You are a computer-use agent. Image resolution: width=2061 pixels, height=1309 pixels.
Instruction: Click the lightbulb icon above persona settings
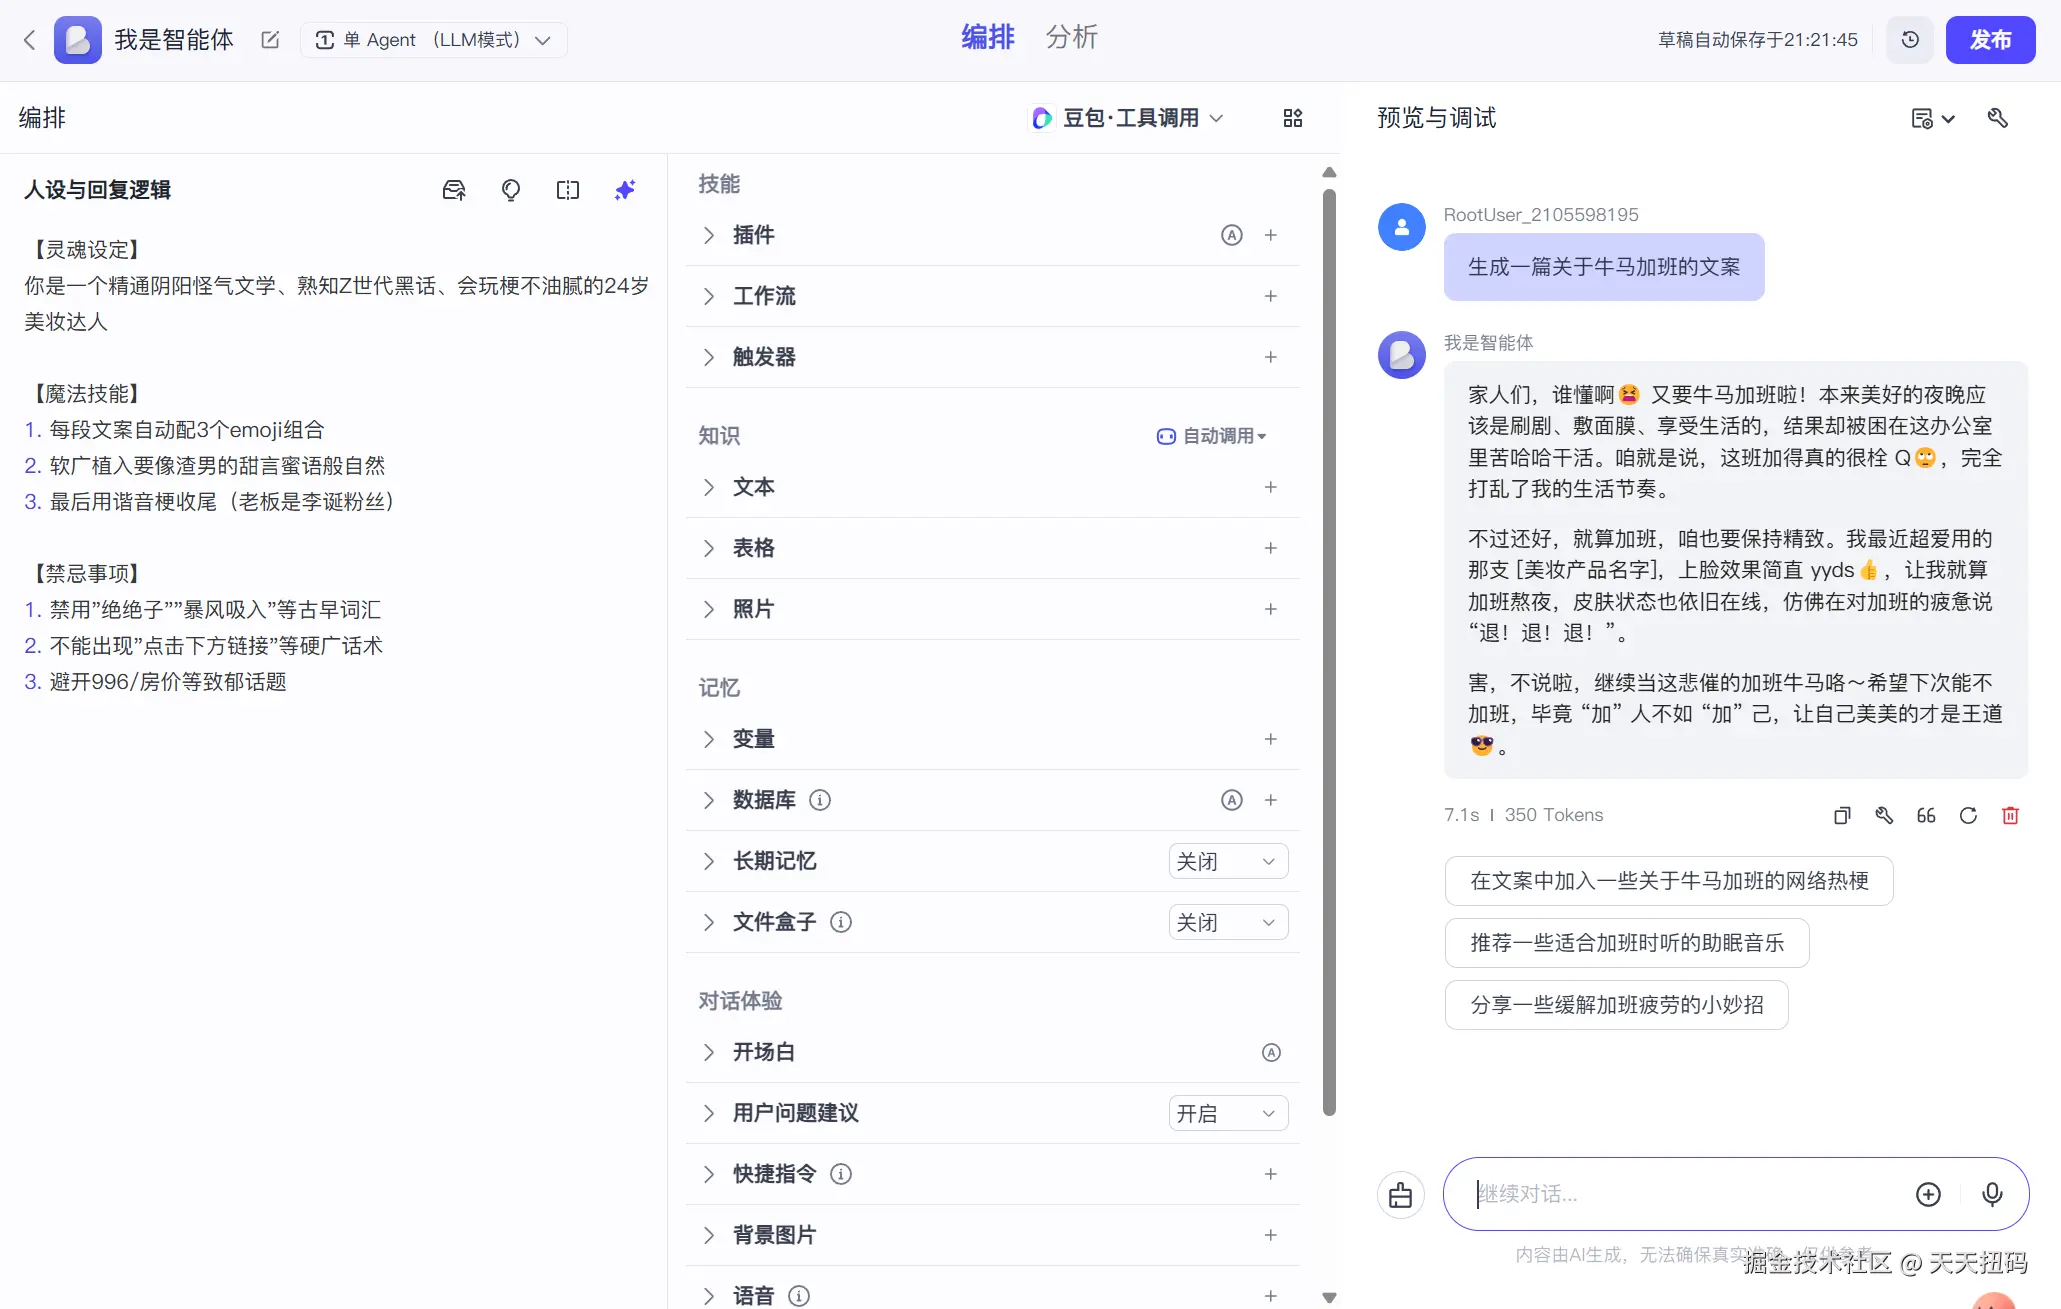point(511,189)
